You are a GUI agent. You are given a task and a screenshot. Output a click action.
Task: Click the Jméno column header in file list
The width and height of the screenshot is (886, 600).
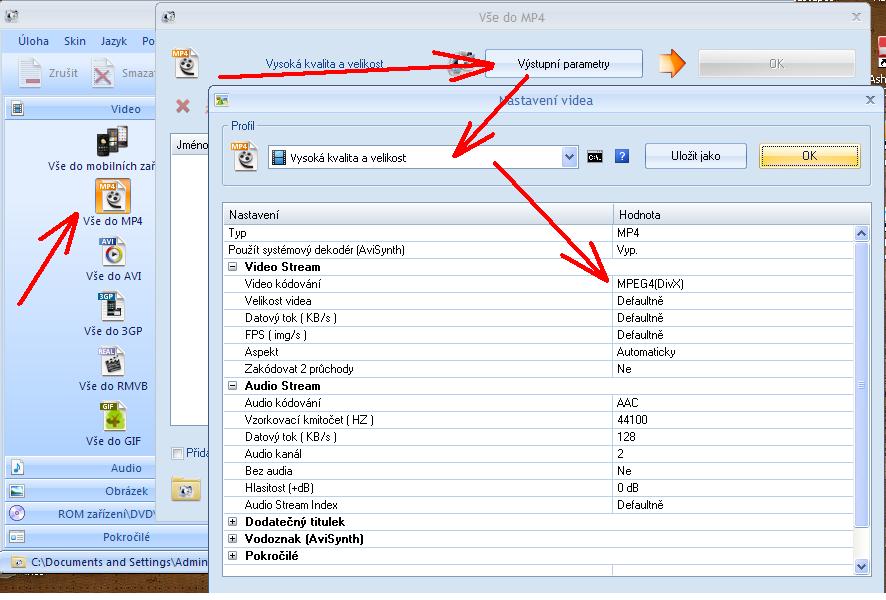coord(190,145)
